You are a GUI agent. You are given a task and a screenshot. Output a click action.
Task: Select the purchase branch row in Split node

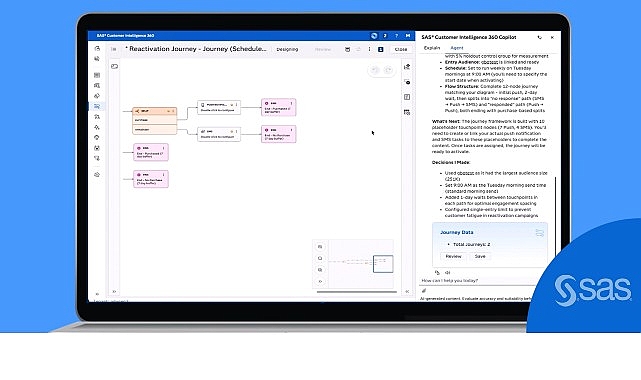pos(155,120)
